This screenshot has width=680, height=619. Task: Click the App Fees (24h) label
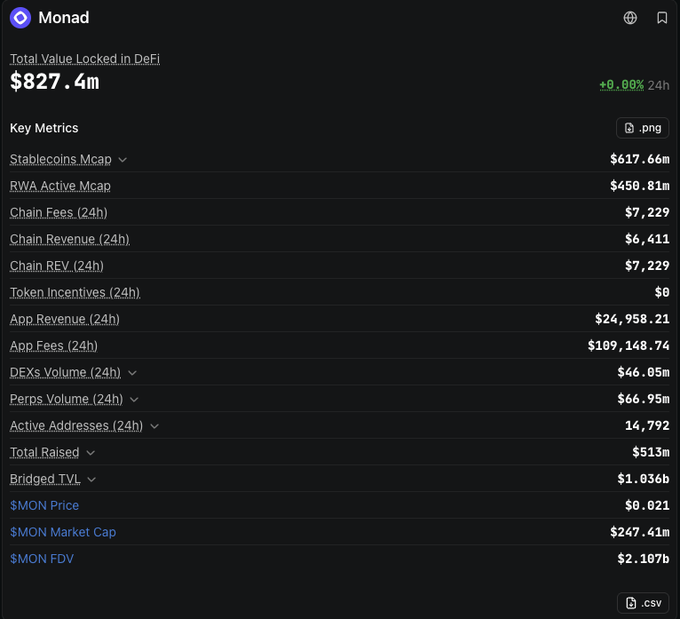pyautogui.click(x=54, y=346)
